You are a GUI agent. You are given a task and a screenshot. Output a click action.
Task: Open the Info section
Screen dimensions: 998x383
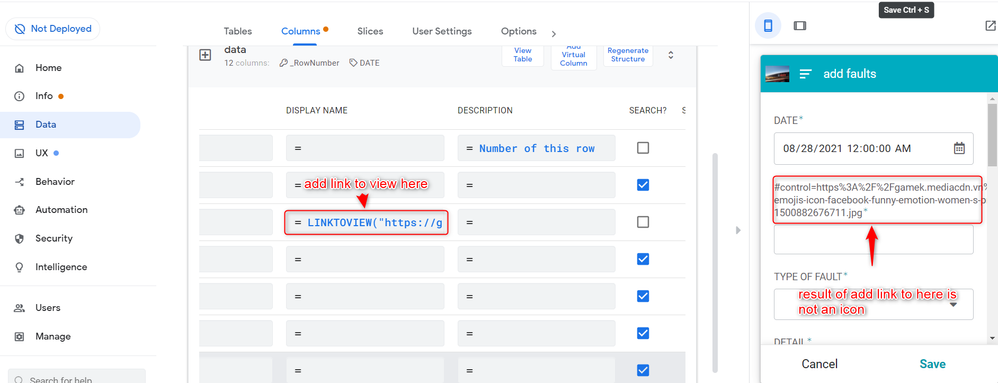[x=44, y=96]
